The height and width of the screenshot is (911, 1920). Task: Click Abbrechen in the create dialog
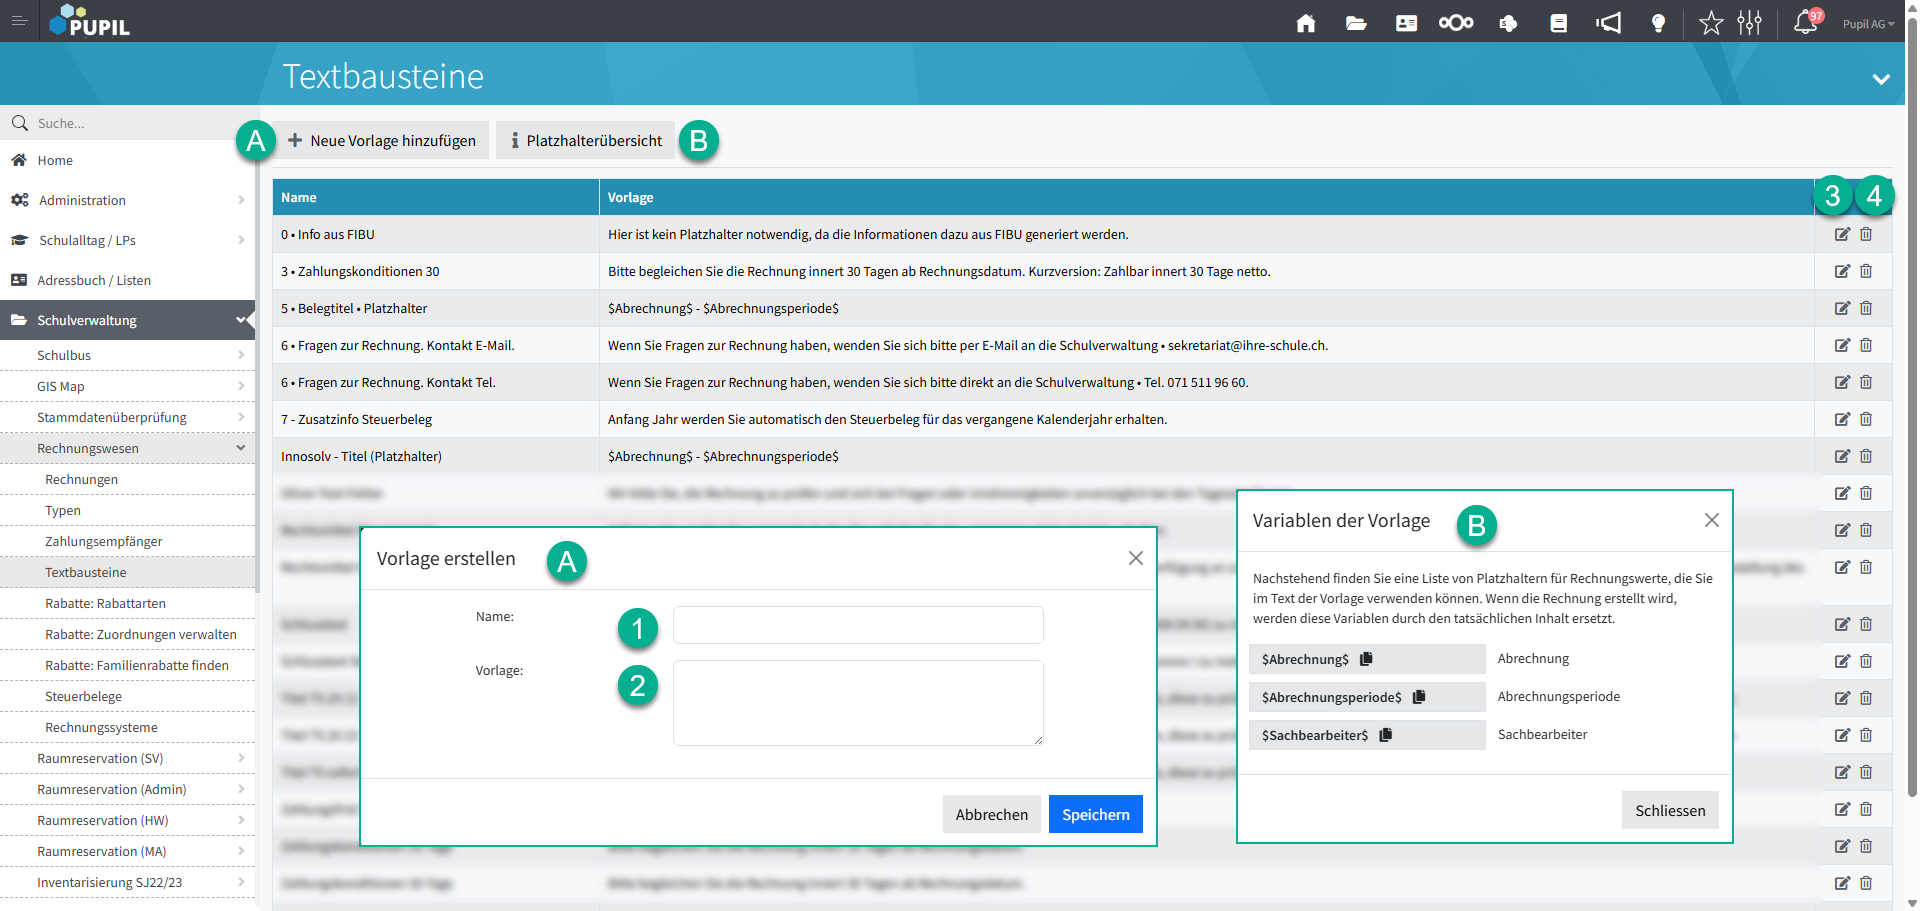tap(992, 814)
